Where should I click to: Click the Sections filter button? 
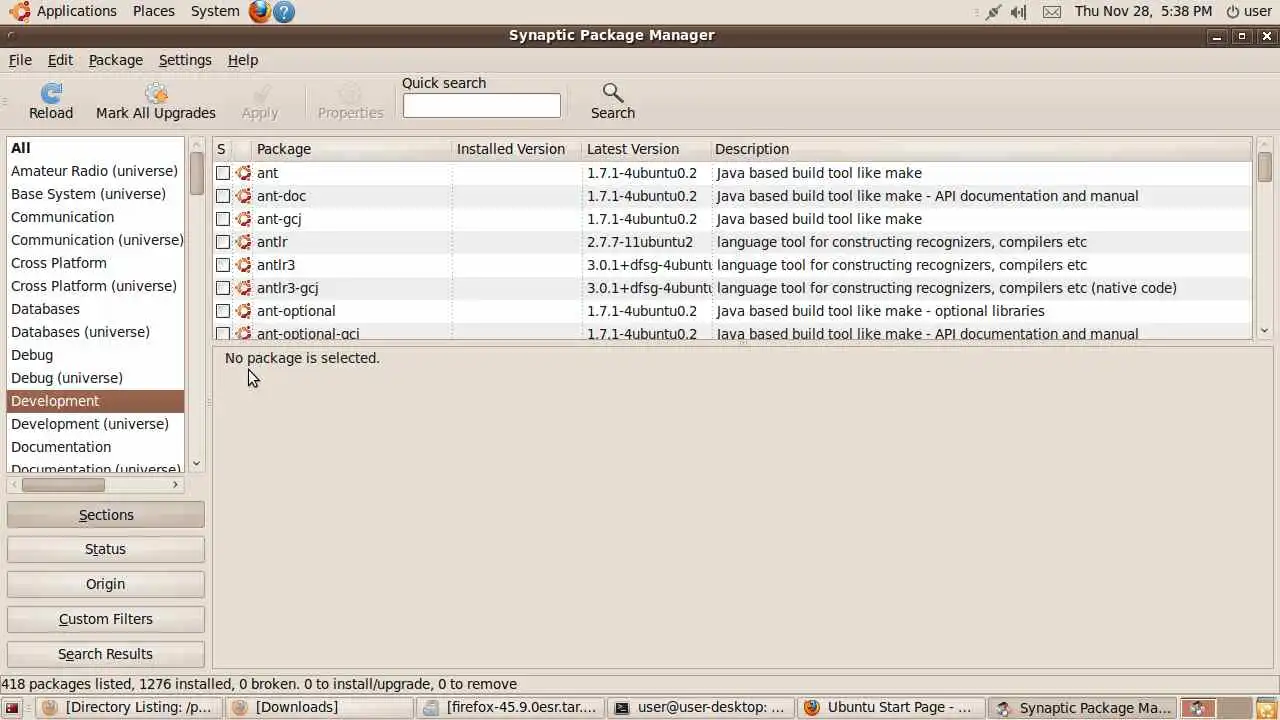[106, 515]
